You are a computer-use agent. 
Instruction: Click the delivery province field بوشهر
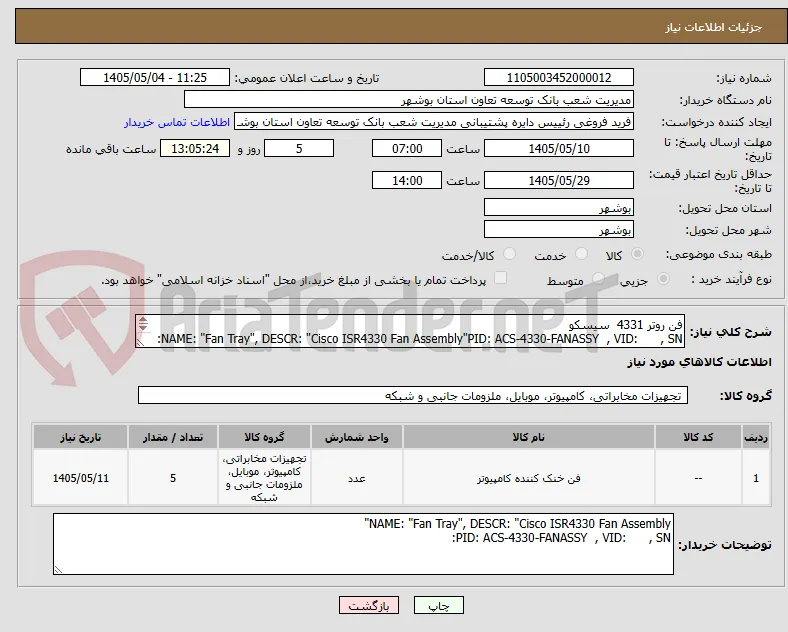coord(558,207)
